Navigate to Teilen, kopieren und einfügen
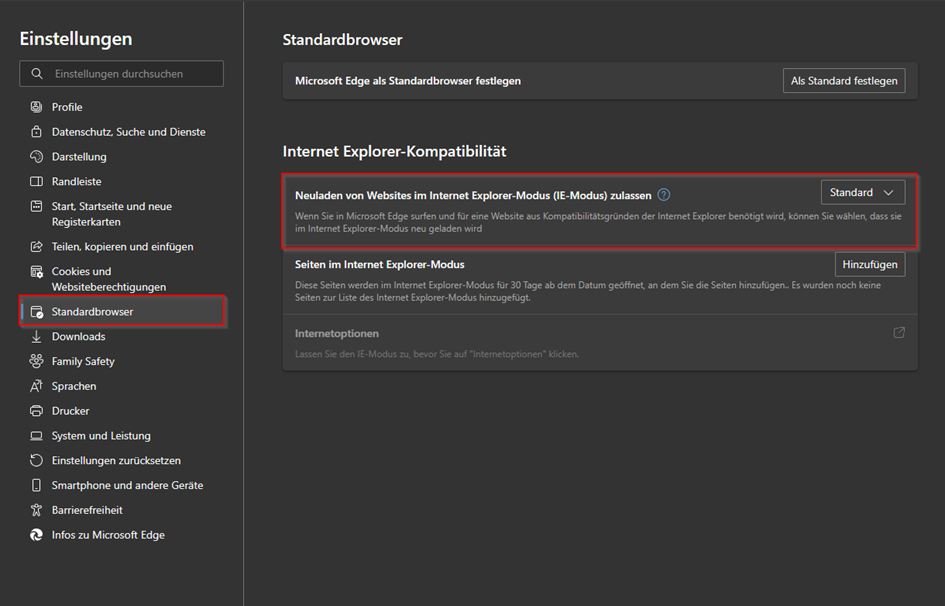The height and width of the screenshot is (606, 945). tap(122, 246)
